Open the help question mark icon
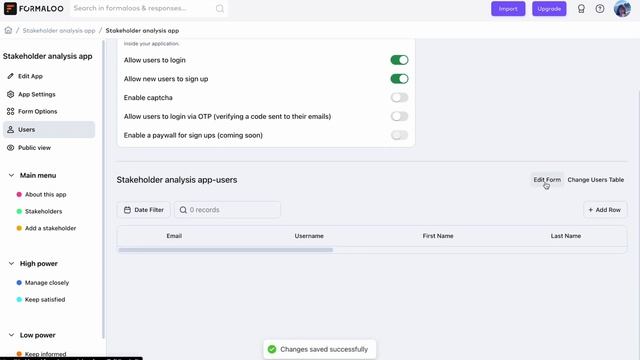640x360 pixels. pos(600,9)
